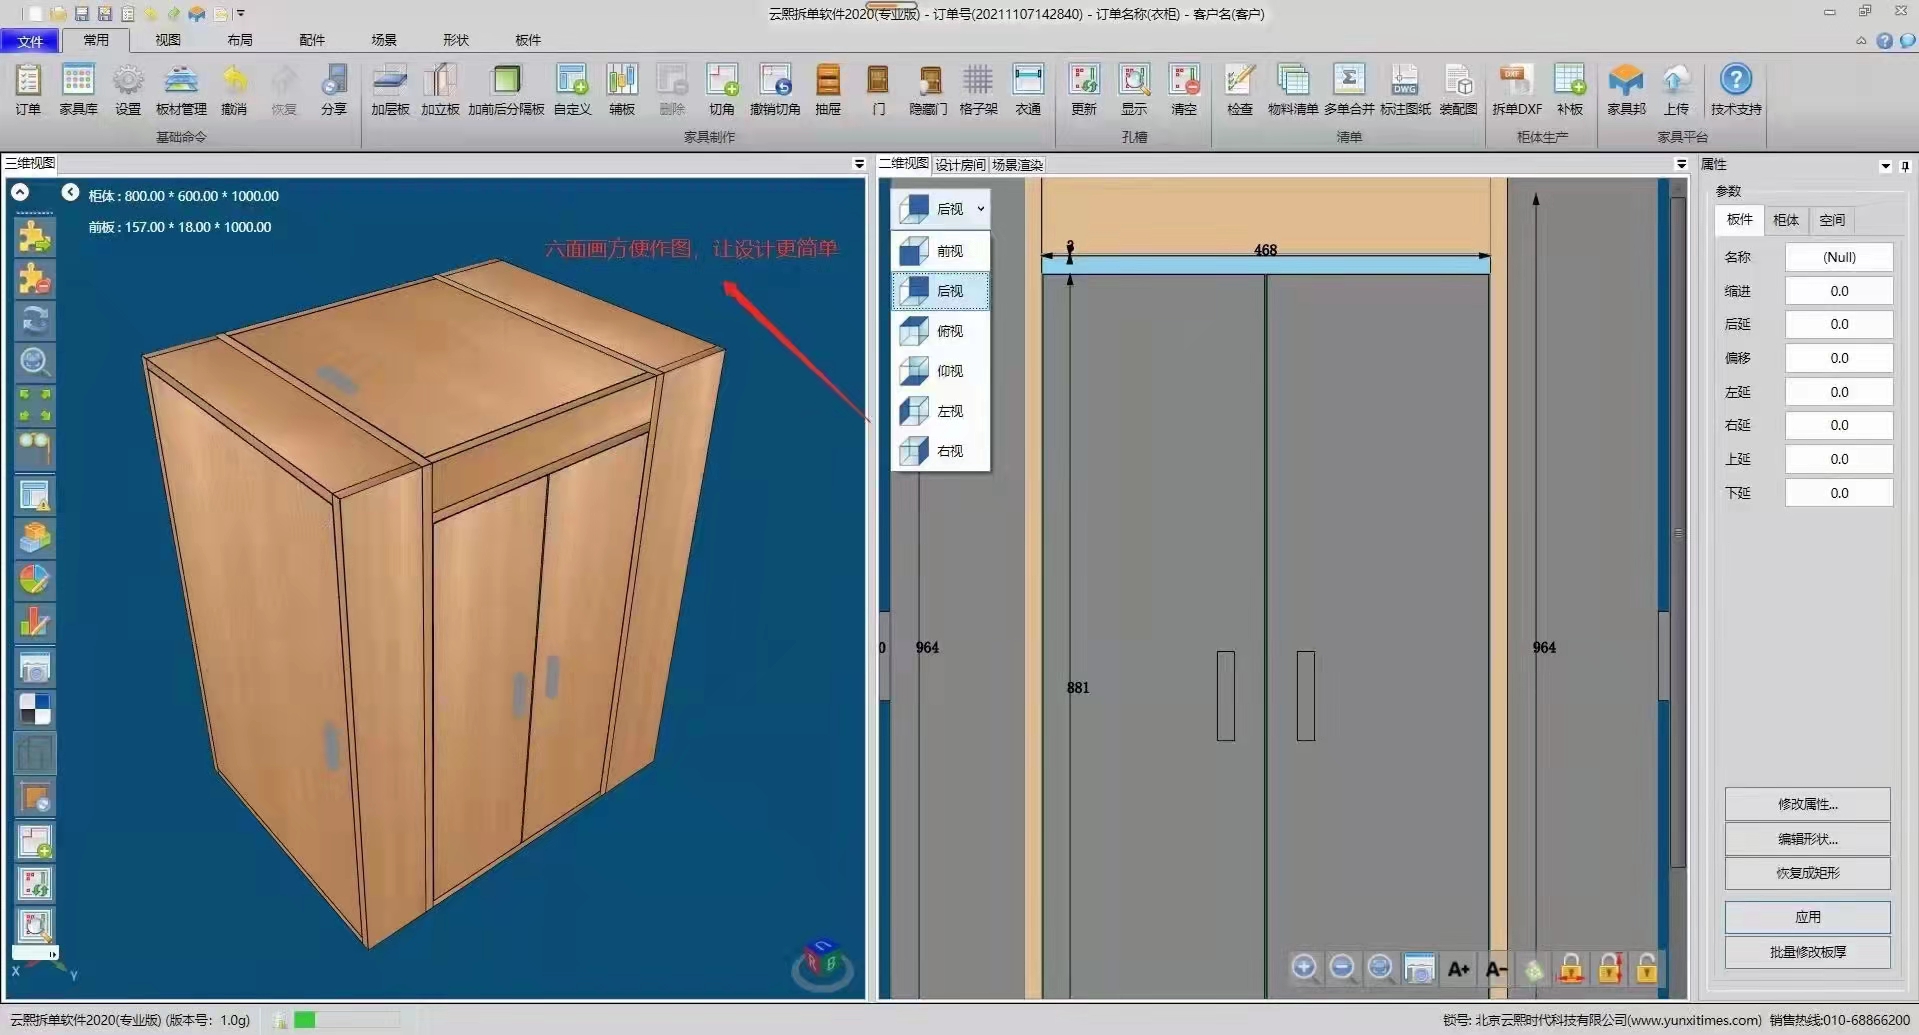
Task: Toggle the yellow unlocked padlock icon
Action: point(1646,968)
